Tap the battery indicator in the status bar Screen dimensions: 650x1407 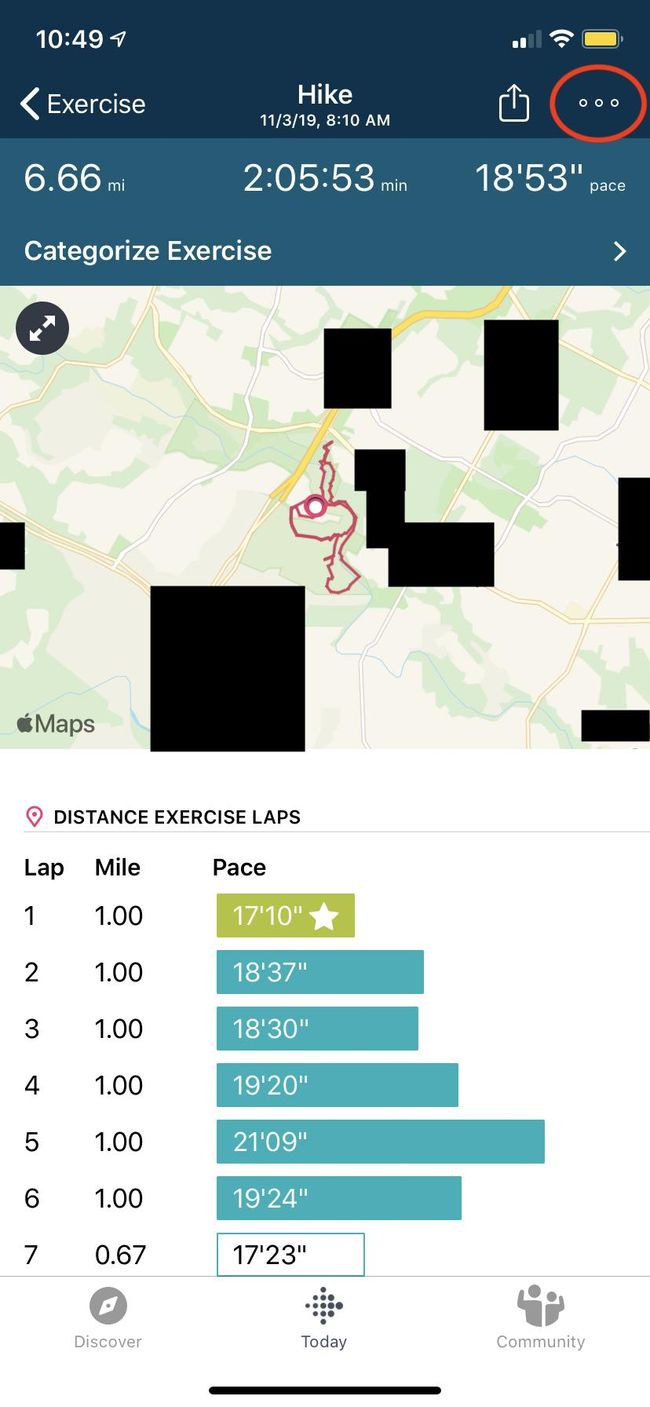coord(601,38)
